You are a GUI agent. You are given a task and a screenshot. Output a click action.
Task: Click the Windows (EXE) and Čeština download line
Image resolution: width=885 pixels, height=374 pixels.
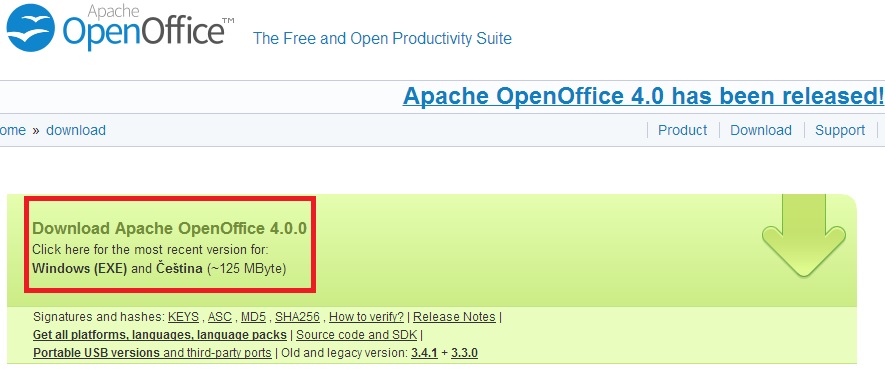159,269
